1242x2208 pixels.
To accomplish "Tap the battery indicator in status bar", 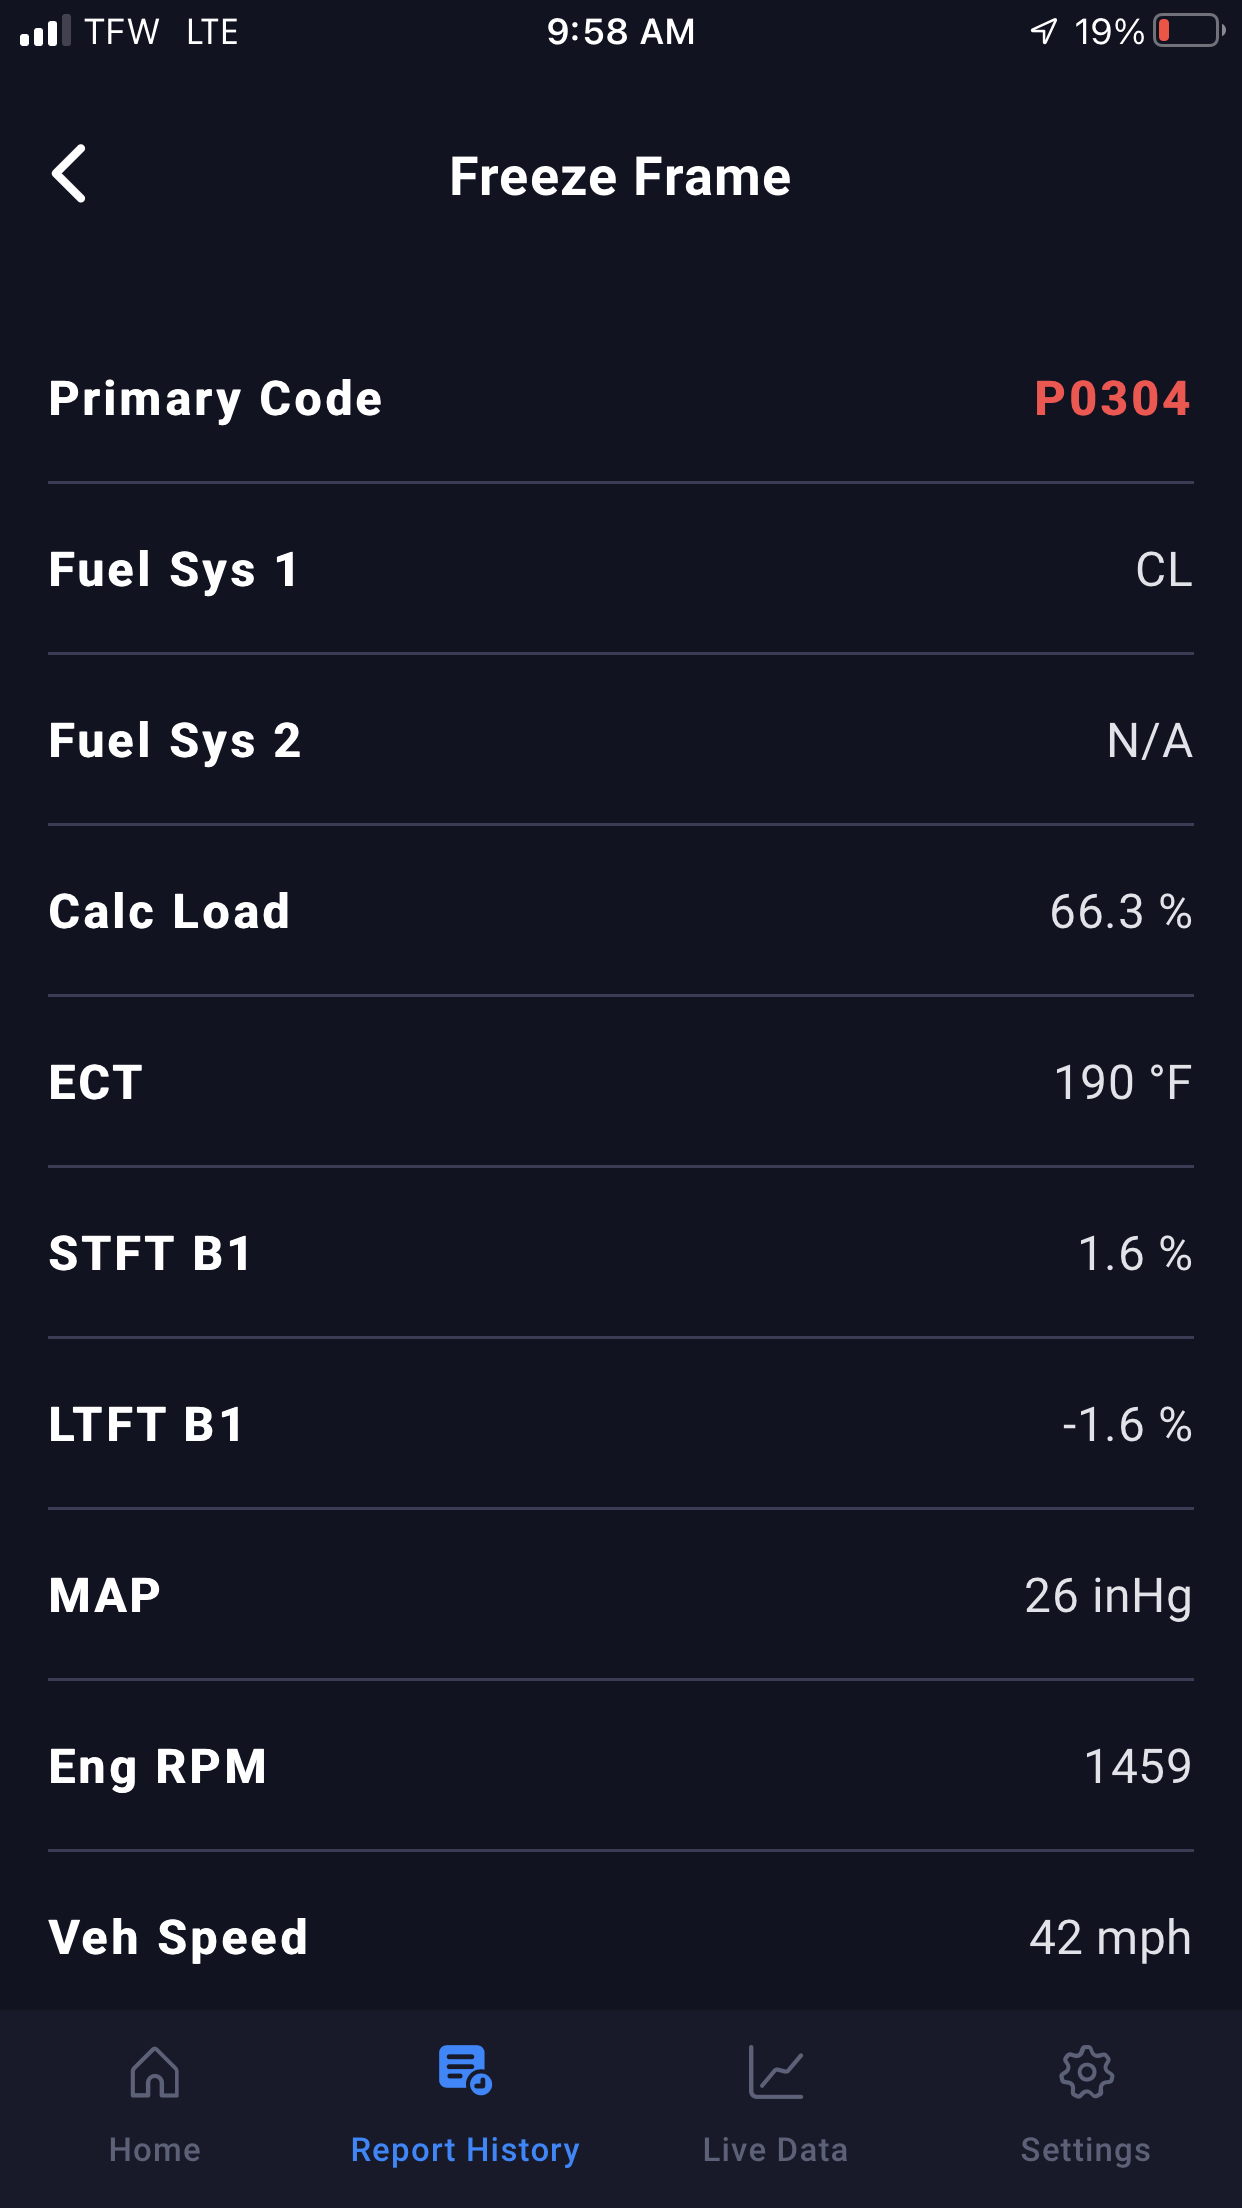I will tap(1188, 31).
